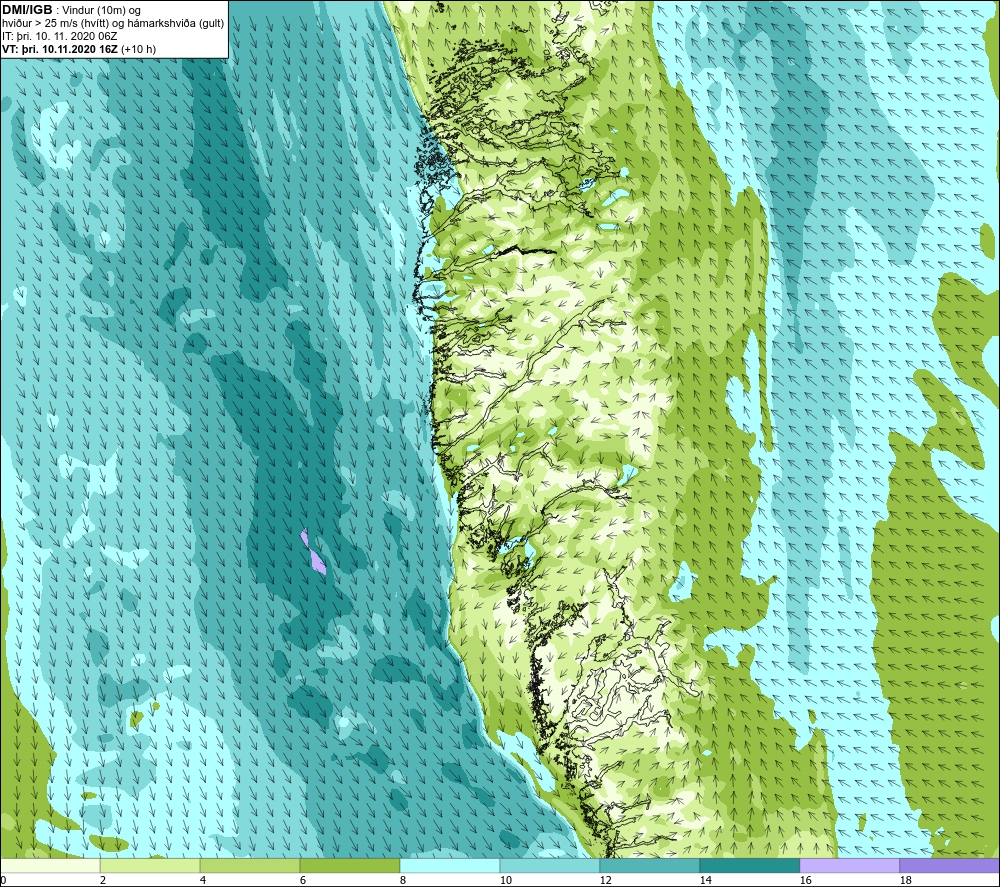Viewport: 1000px width, 887px height.
Task: Click the DMI/IGB title text
Action: click(27, 10)
